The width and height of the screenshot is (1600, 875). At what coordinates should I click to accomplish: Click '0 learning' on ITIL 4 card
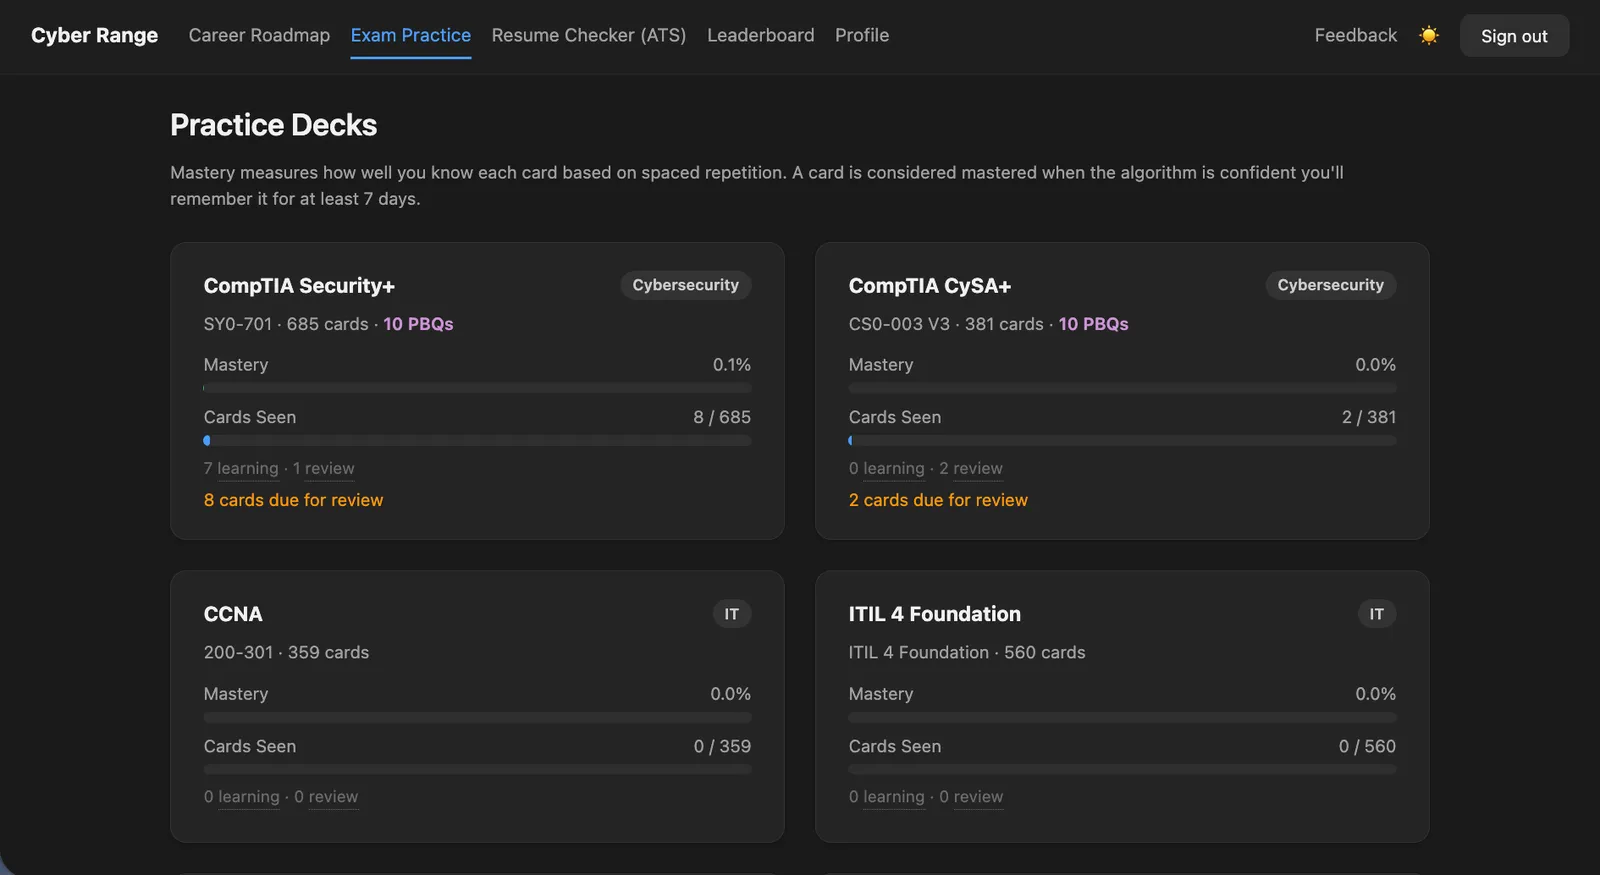[886, 797]
